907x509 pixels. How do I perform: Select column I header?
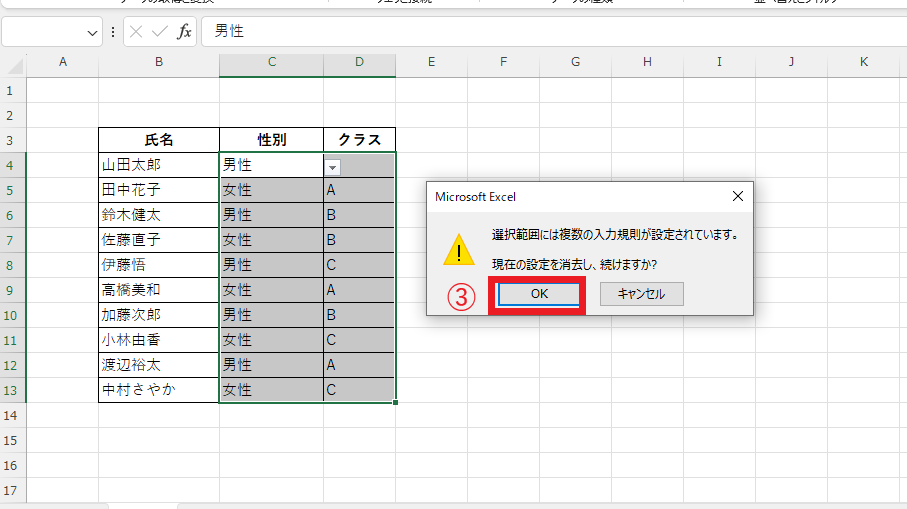tap(719, 62)
